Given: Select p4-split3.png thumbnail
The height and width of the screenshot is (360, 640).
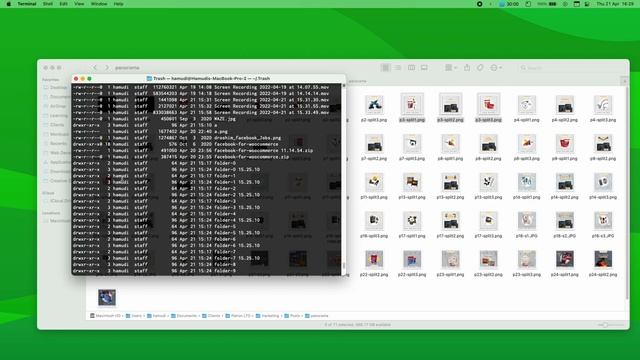Looking at the screenshot, I should [603, 104].
